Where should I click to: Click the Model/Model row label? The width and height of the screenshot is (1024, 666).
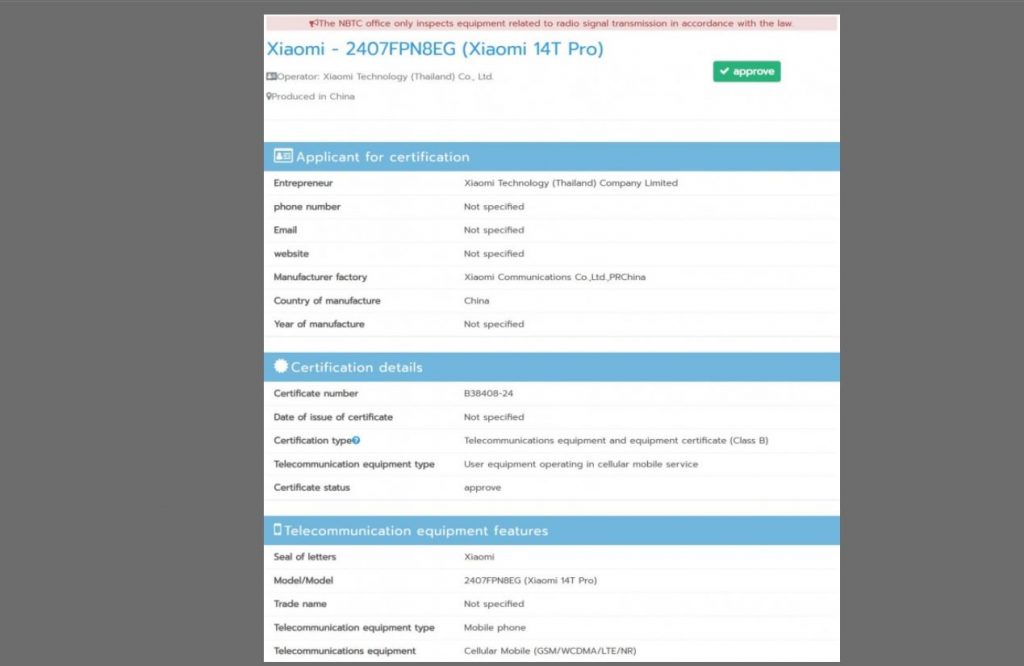[x=303, y=580]
